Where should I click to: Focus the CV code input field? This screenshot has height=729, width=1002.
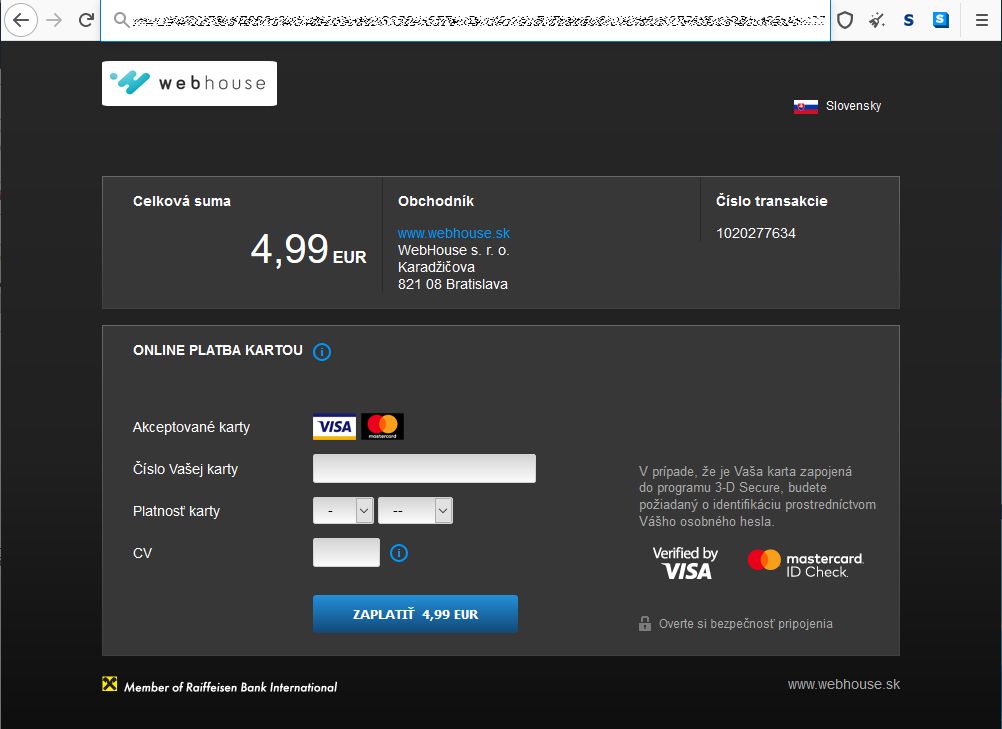(346, 553)
